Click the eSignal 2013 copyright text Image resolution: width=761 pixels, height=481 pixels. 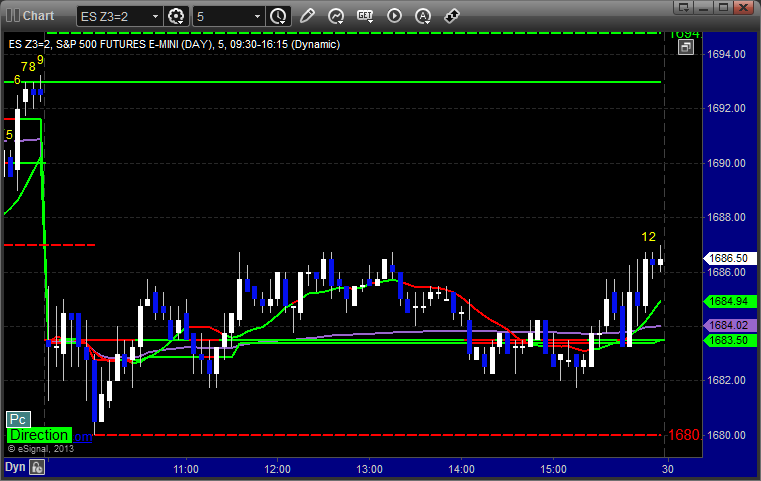pyautogui.click(x=41, y=449)
